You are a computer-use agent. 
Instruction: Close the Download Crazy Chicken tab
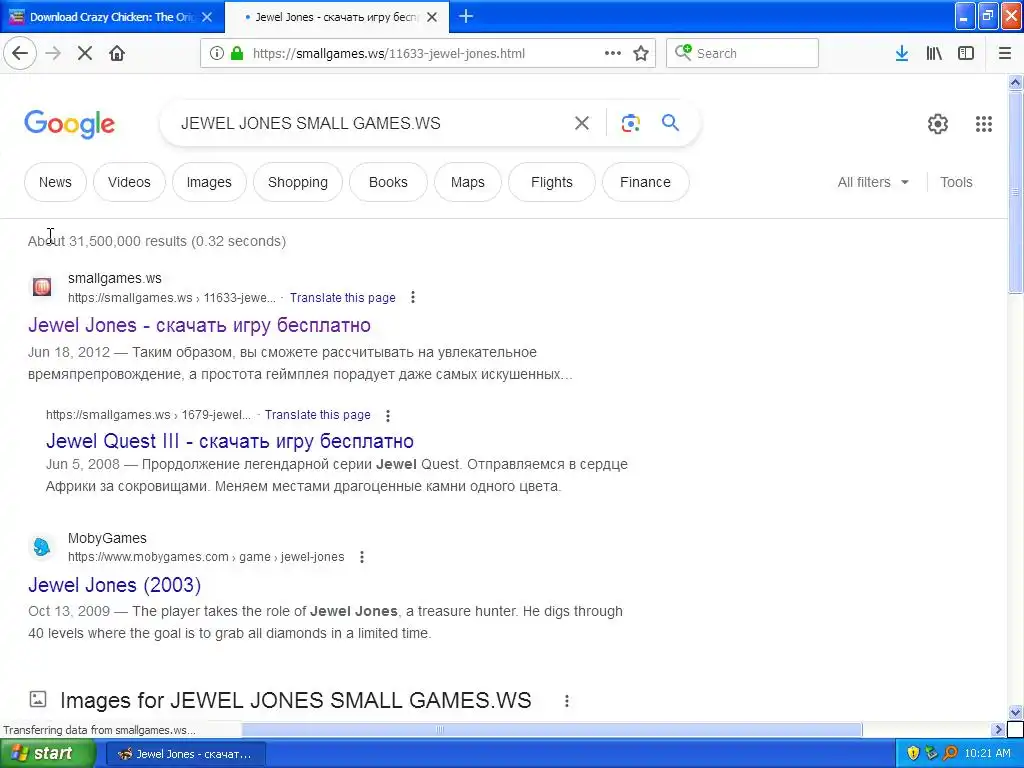207,17
